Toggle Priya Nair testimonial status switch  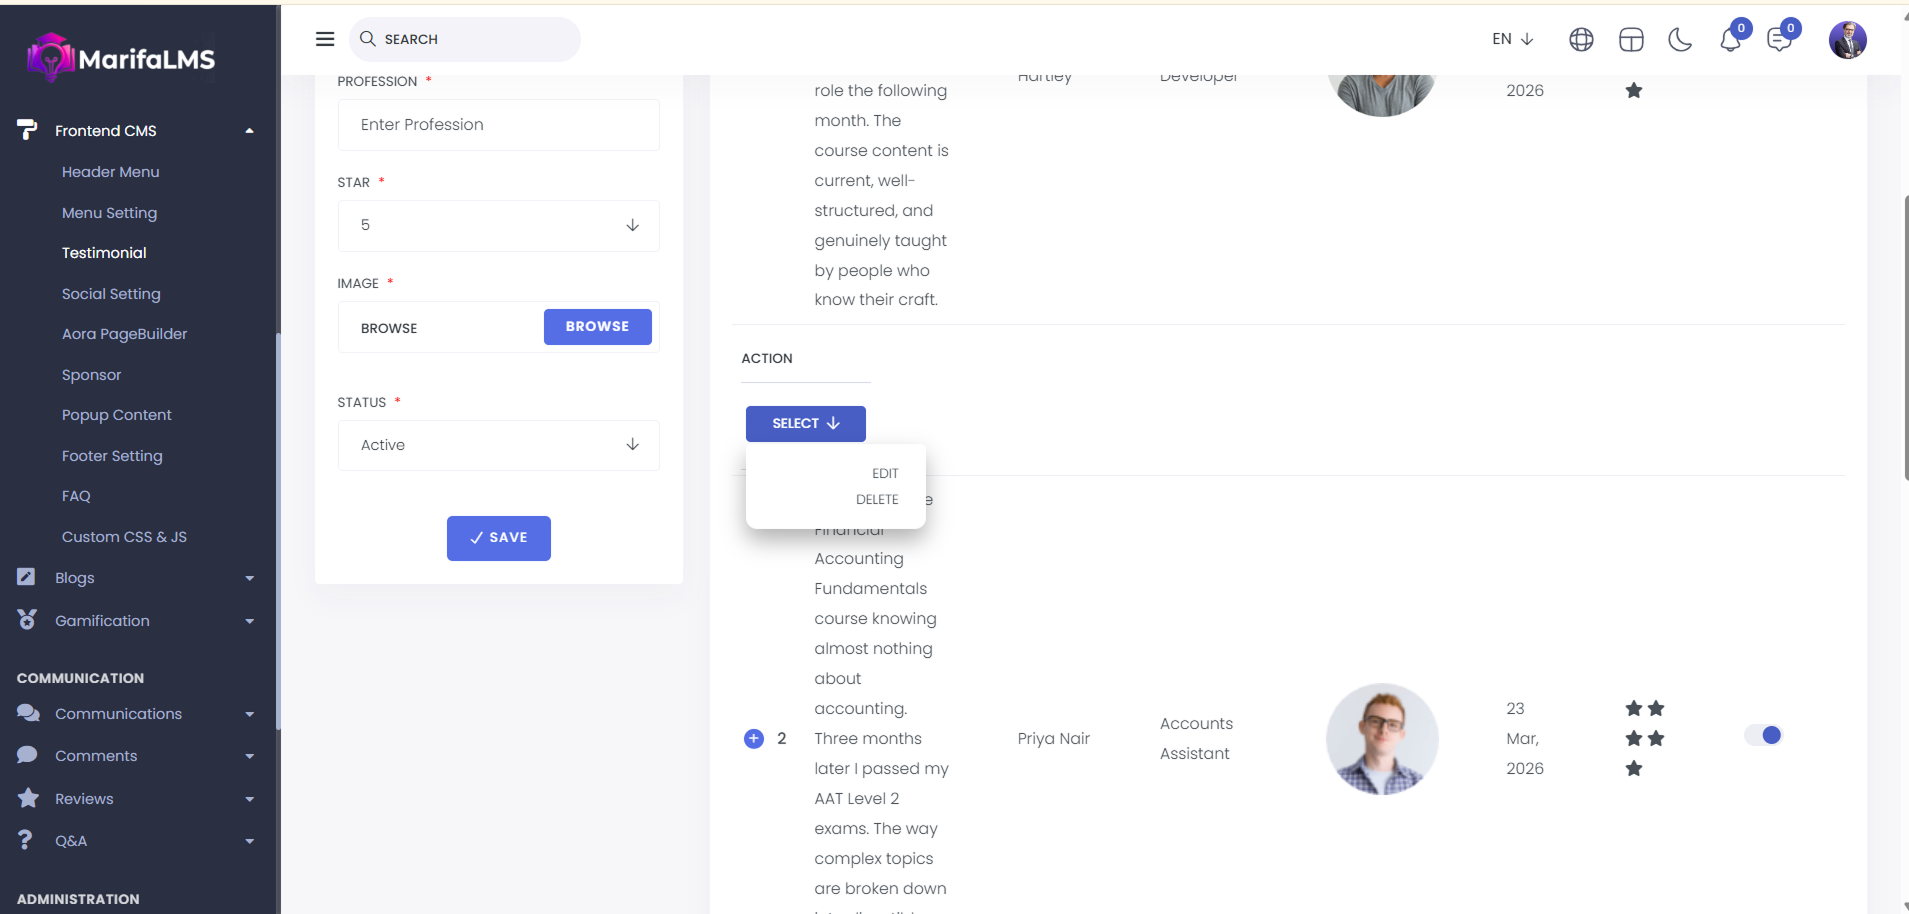point(1763,736)
